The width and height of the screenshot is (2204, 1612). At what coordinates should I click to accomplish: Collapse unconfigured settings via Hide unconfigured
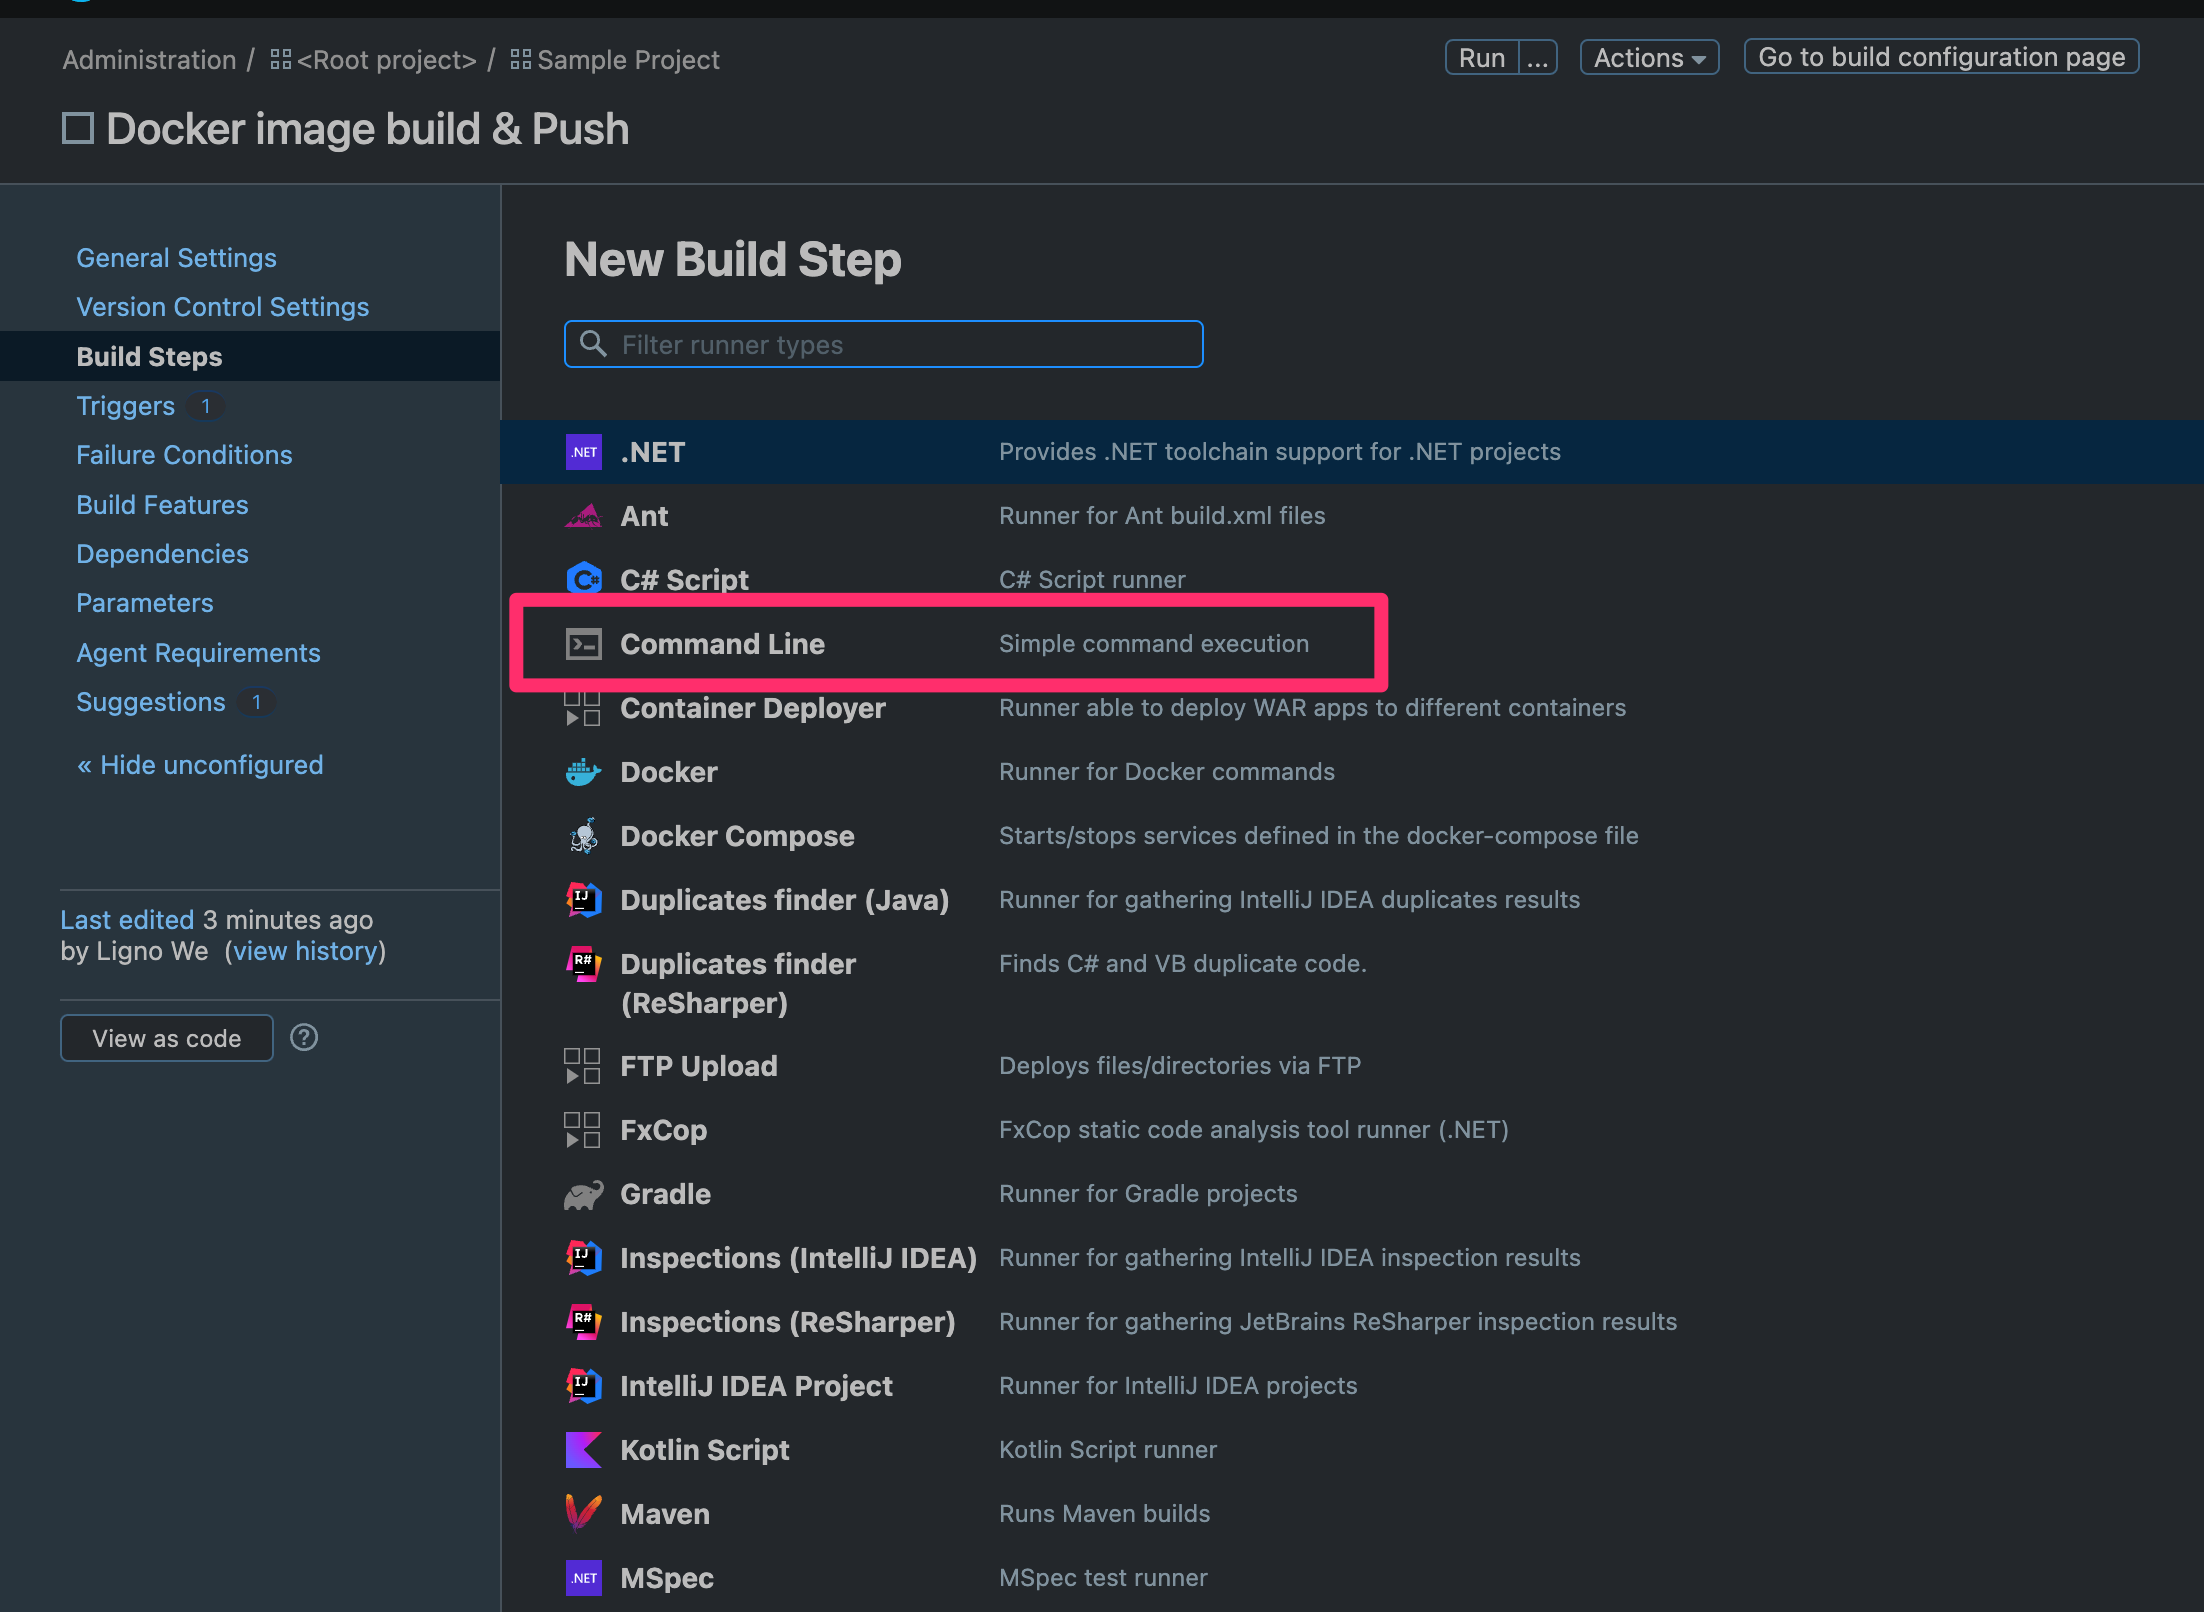click(x=199, y=764)
